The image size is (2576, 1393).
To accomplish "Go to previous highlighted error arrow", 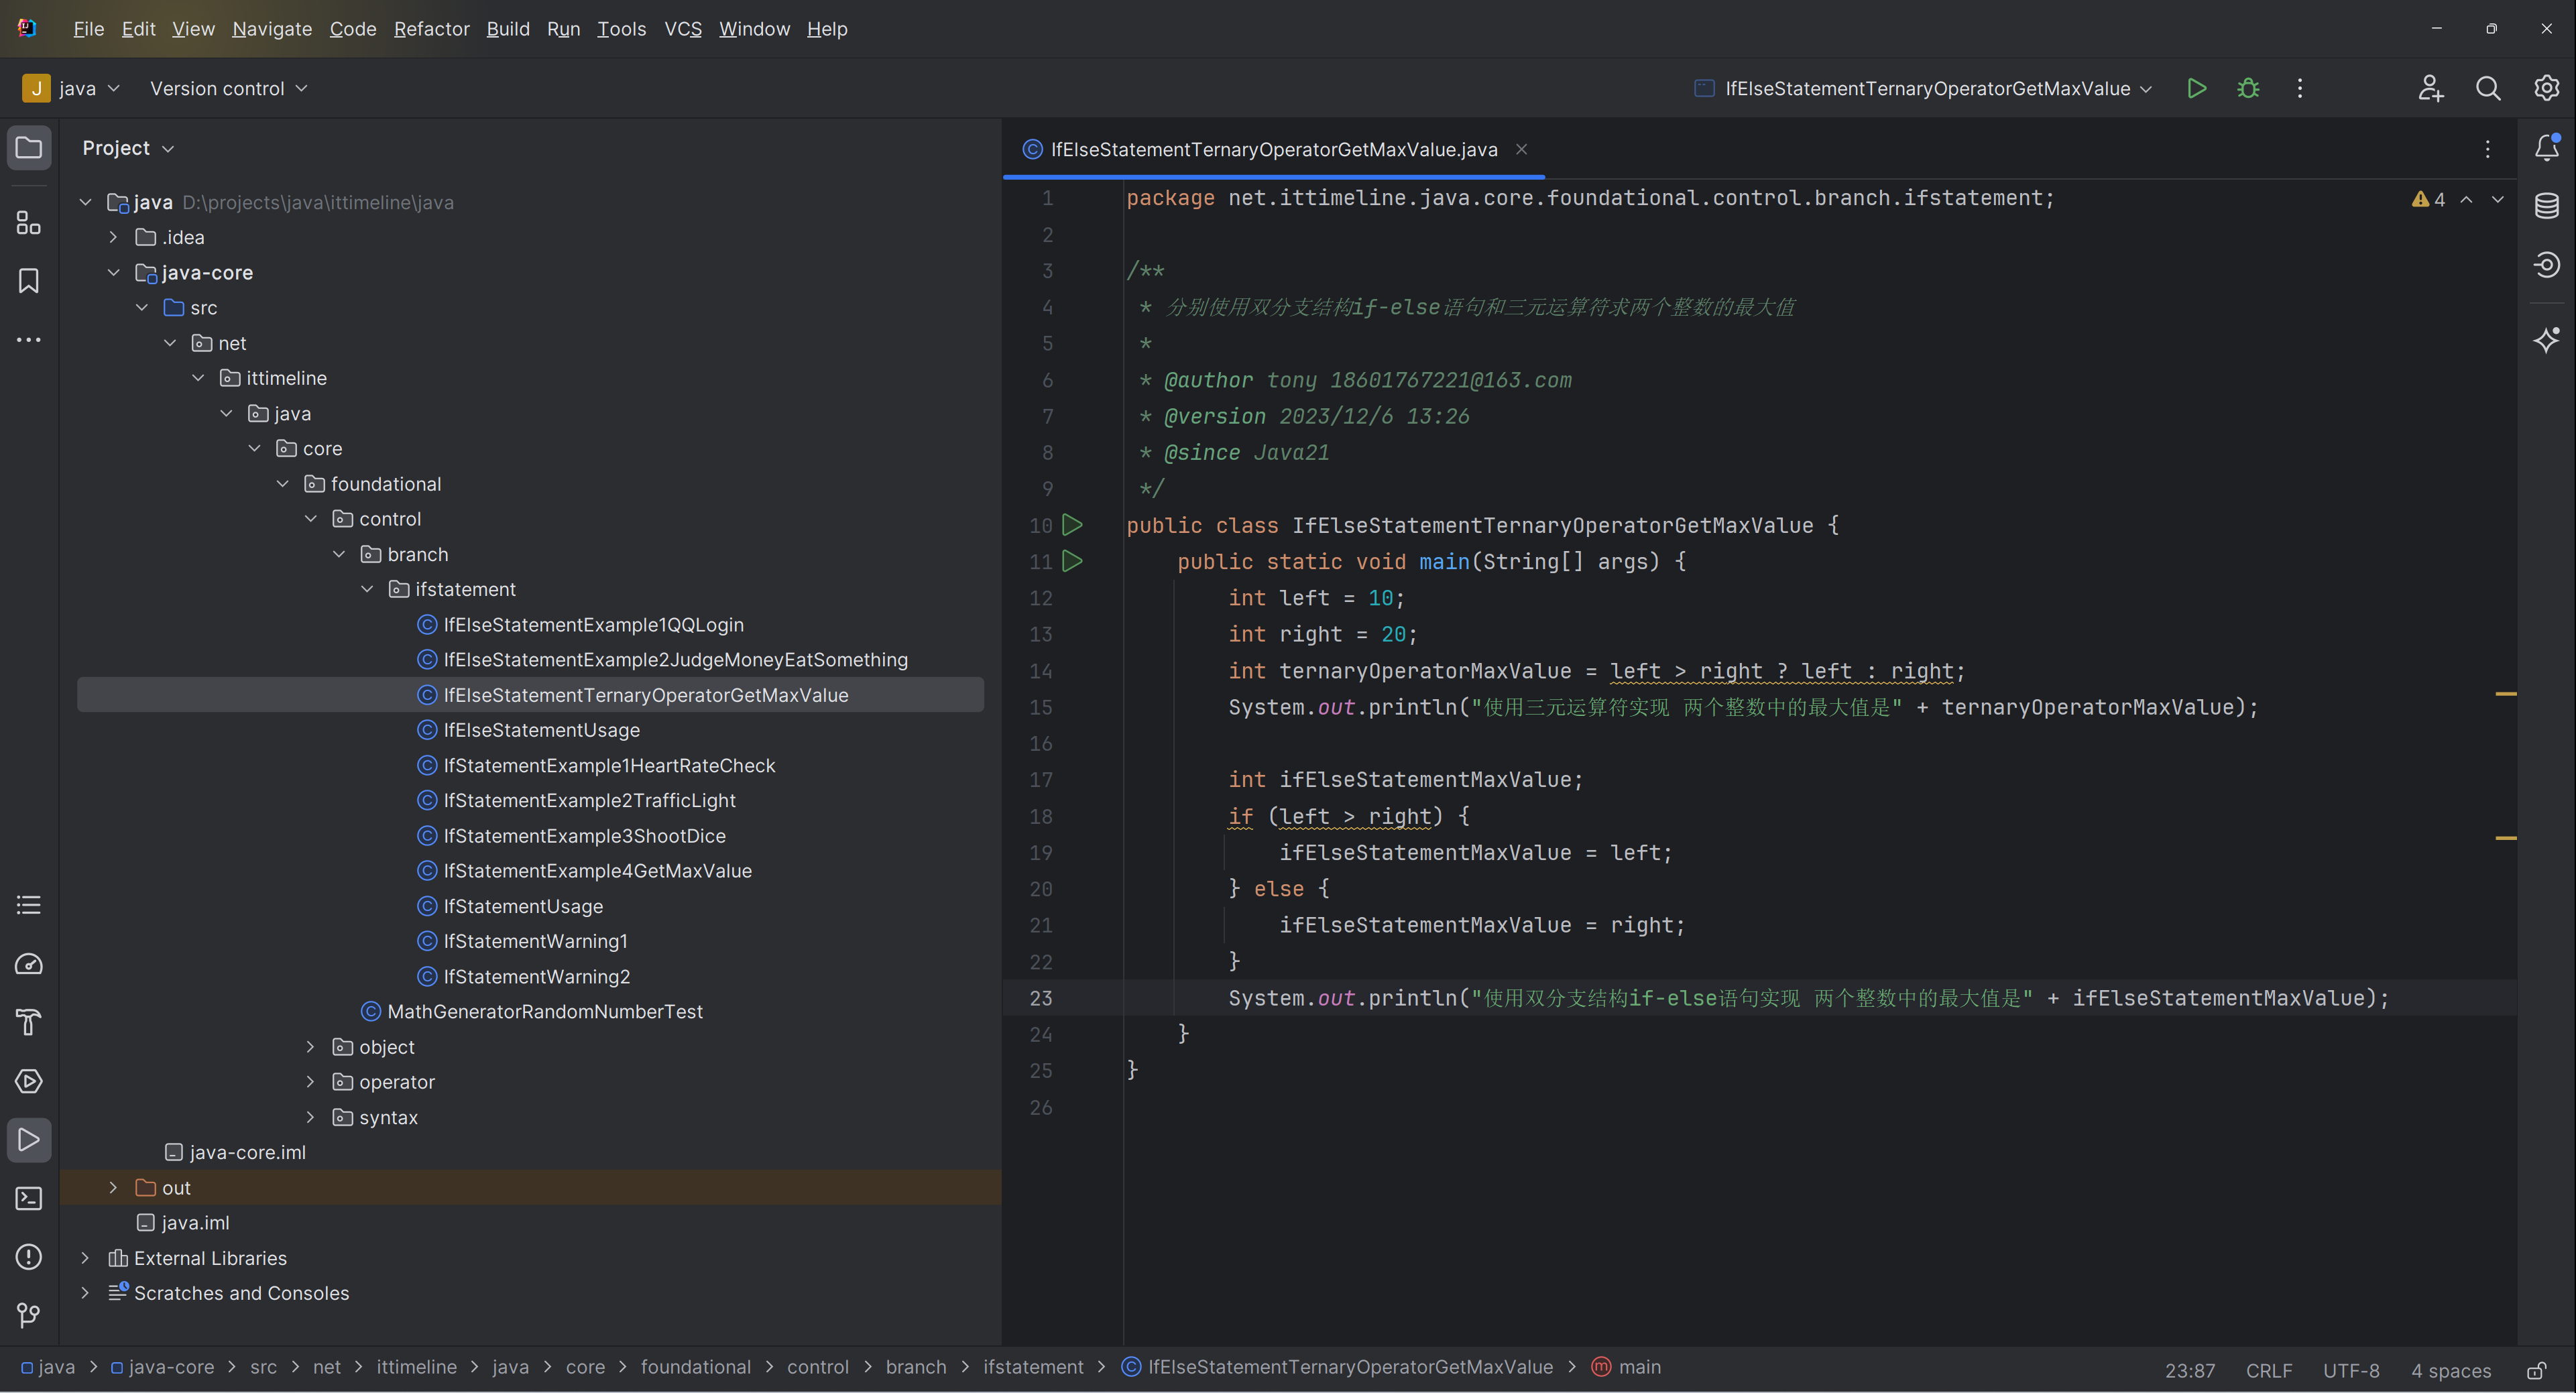I will pyautogui.click(x=2467, y=199).
